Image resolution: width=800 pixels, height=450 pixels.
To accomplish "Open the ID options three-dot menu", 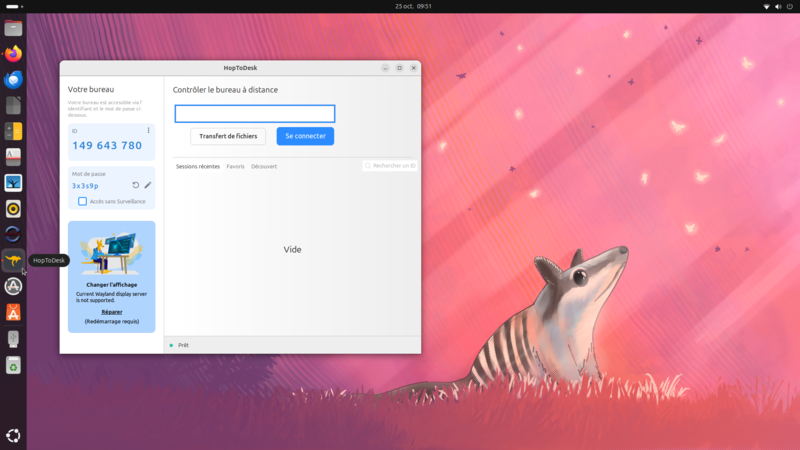I will click(148, 131).
